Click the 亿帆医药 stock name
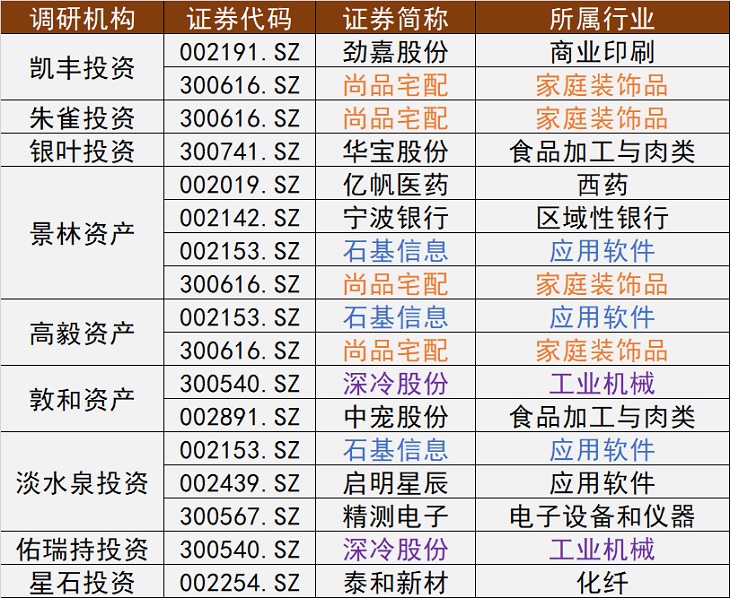 (395, 183)
